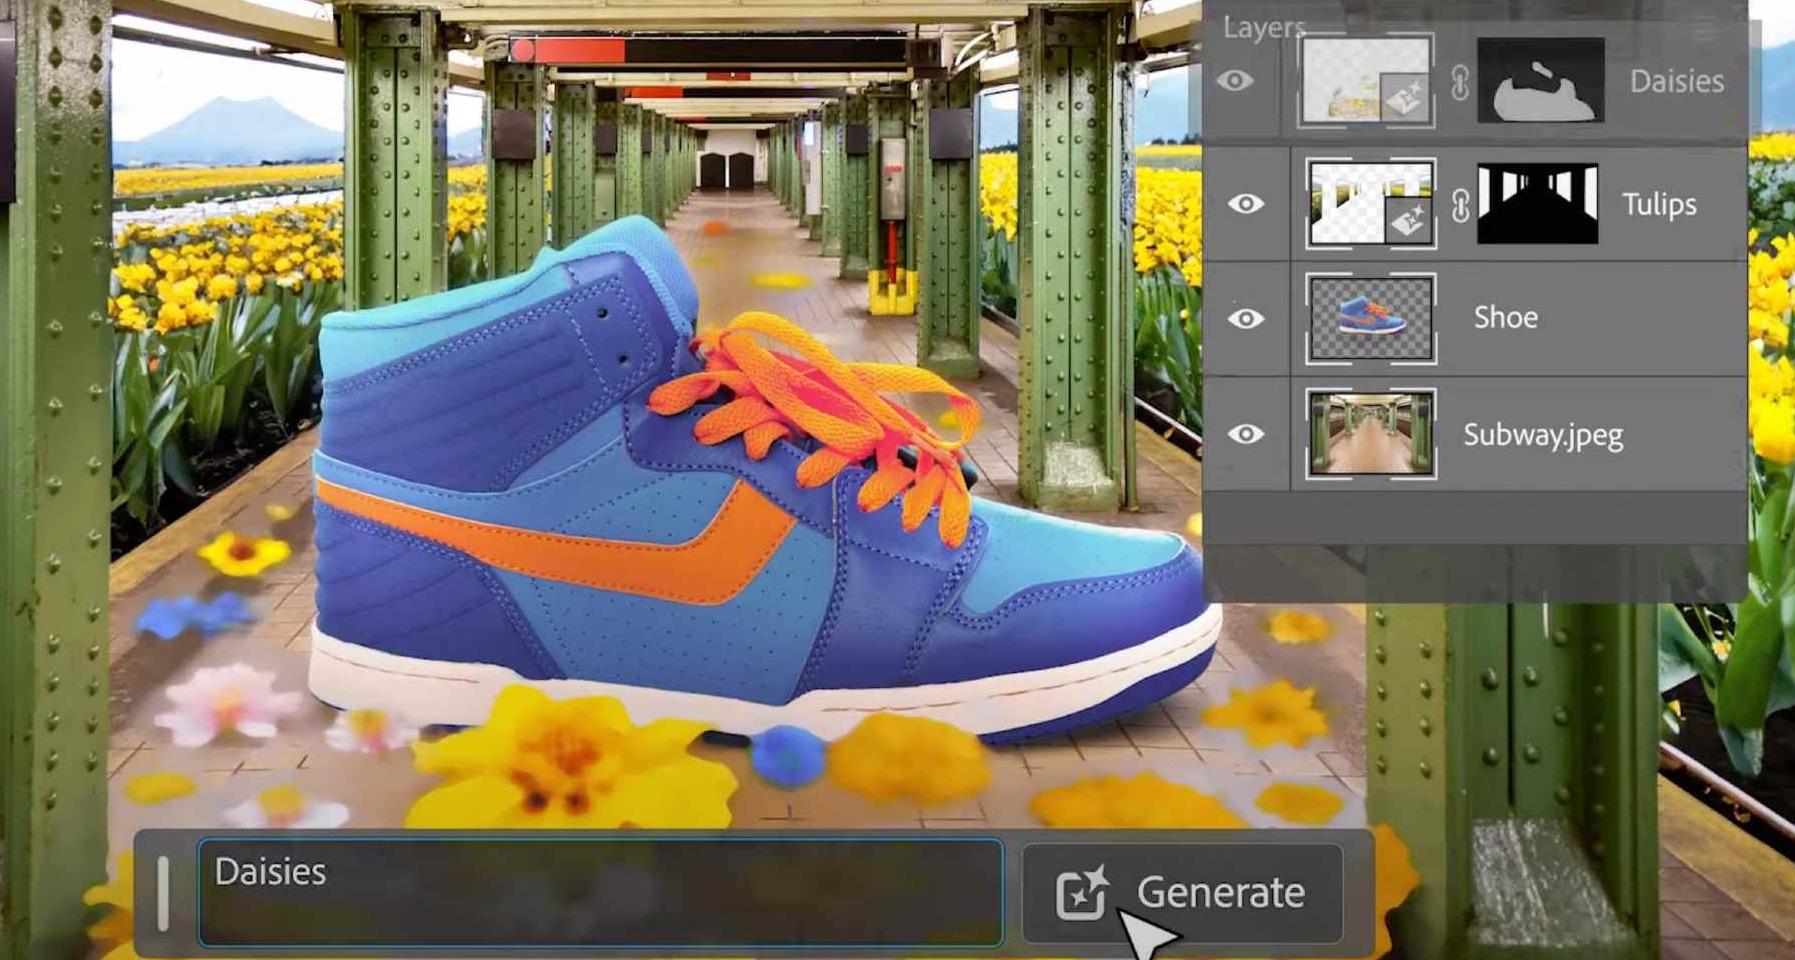Click the link icon on Tulips layer

[1460, 206]
